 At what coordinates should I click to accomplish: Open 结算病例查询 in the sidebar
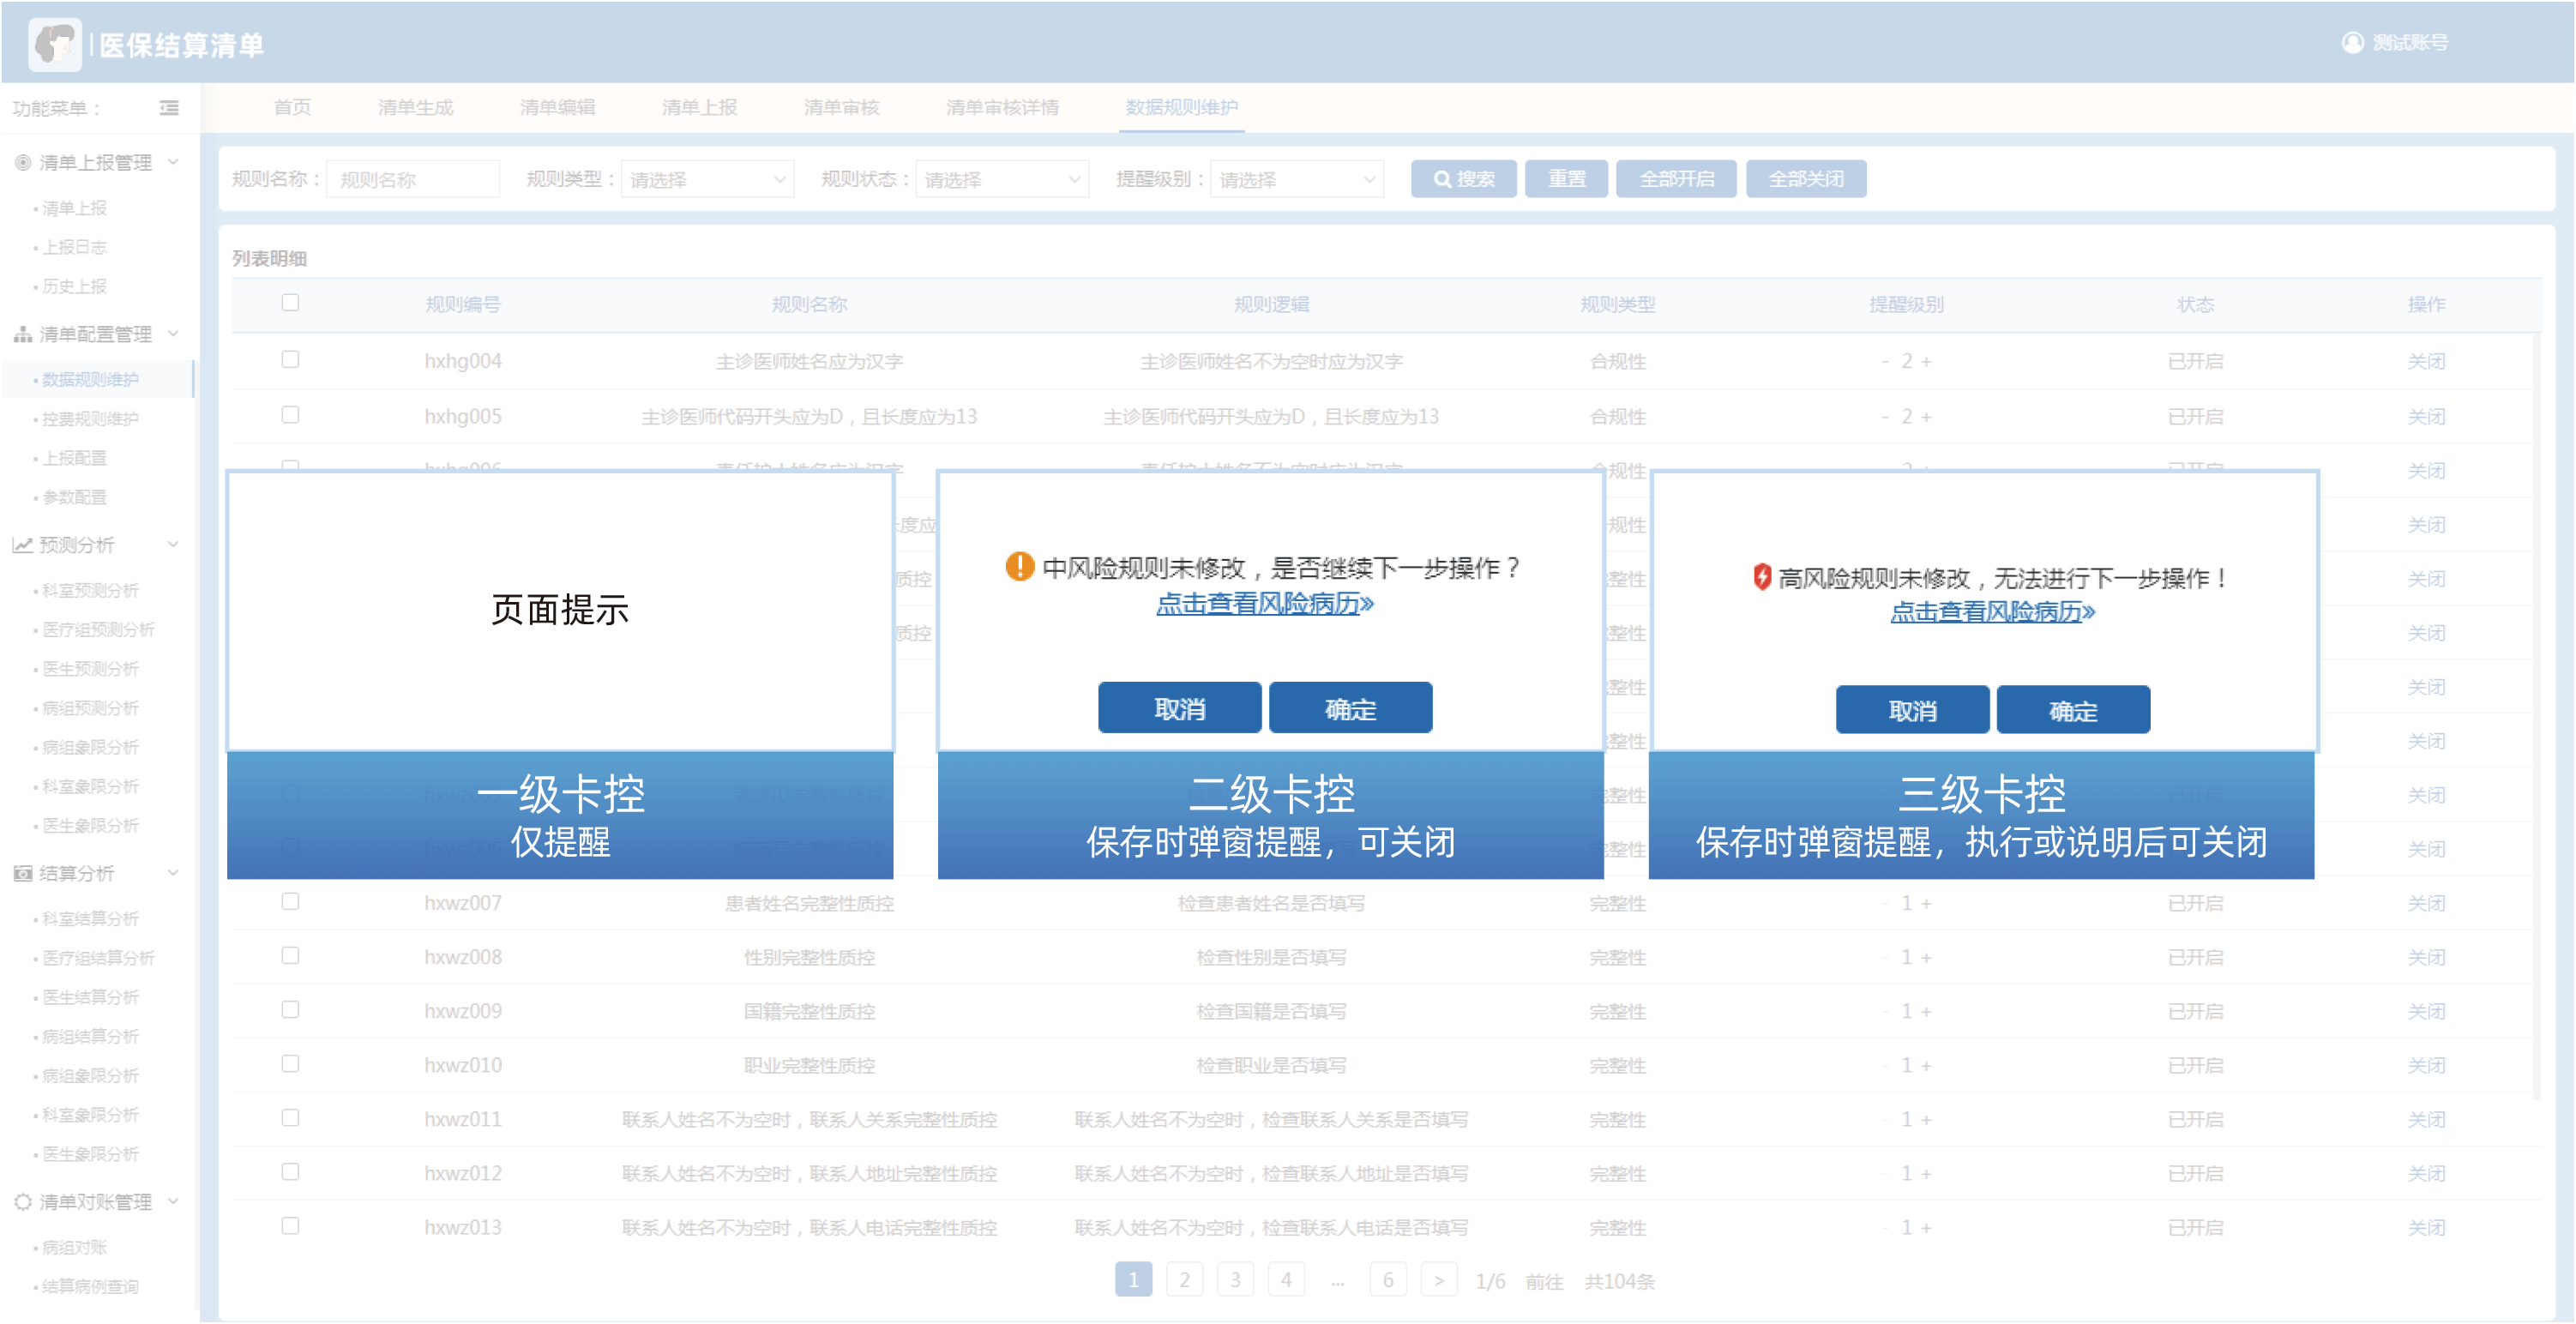90,1286
